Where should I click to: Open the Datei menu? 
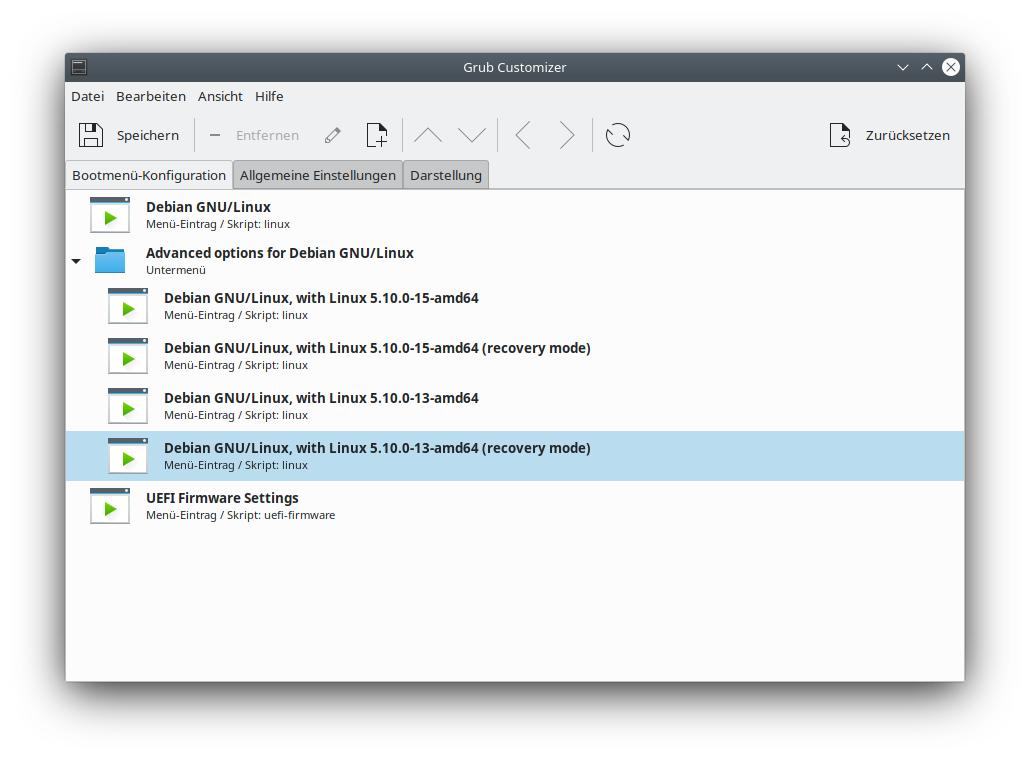(88, 96)
